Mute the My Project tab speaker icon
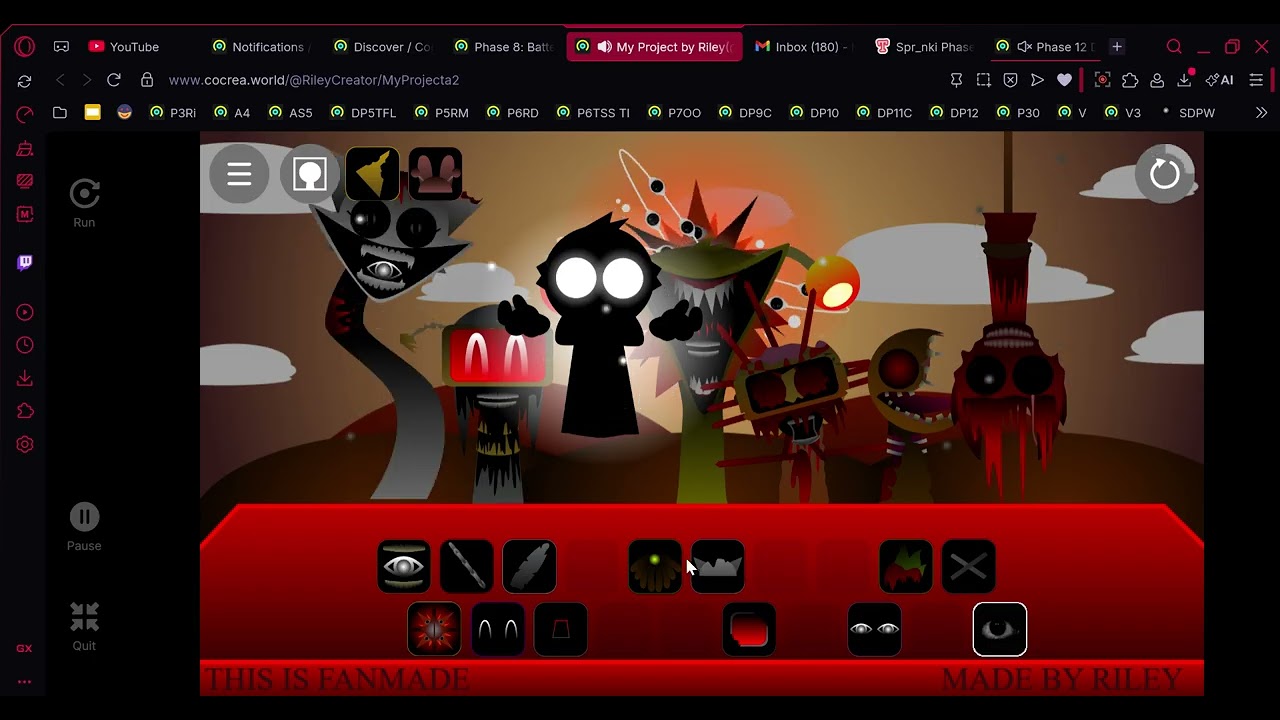The image size is (1280, 720). click(605, 47)
